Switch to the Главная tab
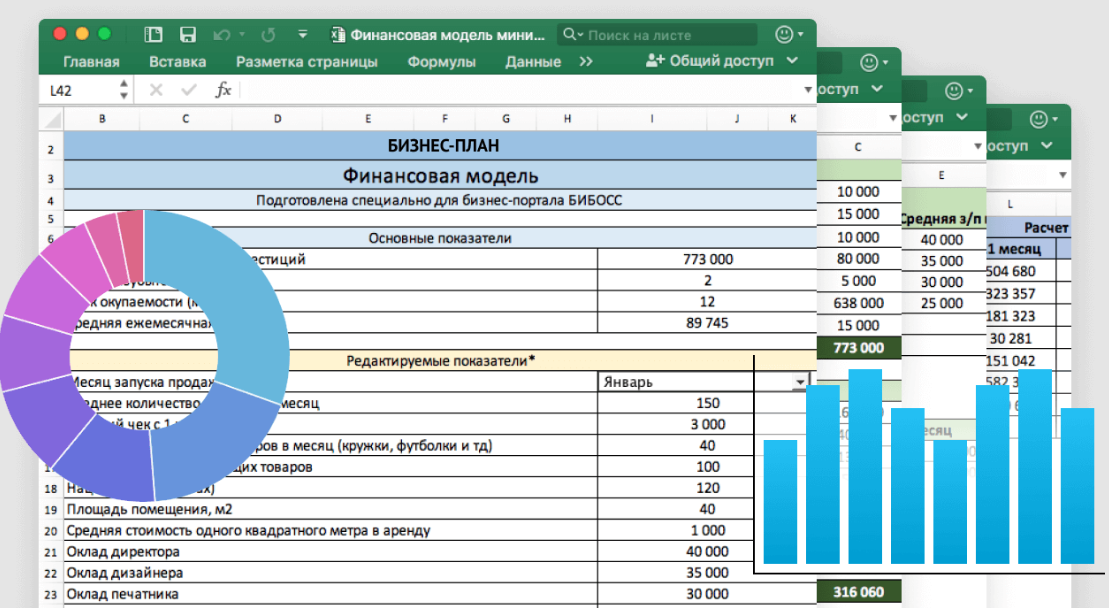Screen dimensions: 1109x608 91,62
